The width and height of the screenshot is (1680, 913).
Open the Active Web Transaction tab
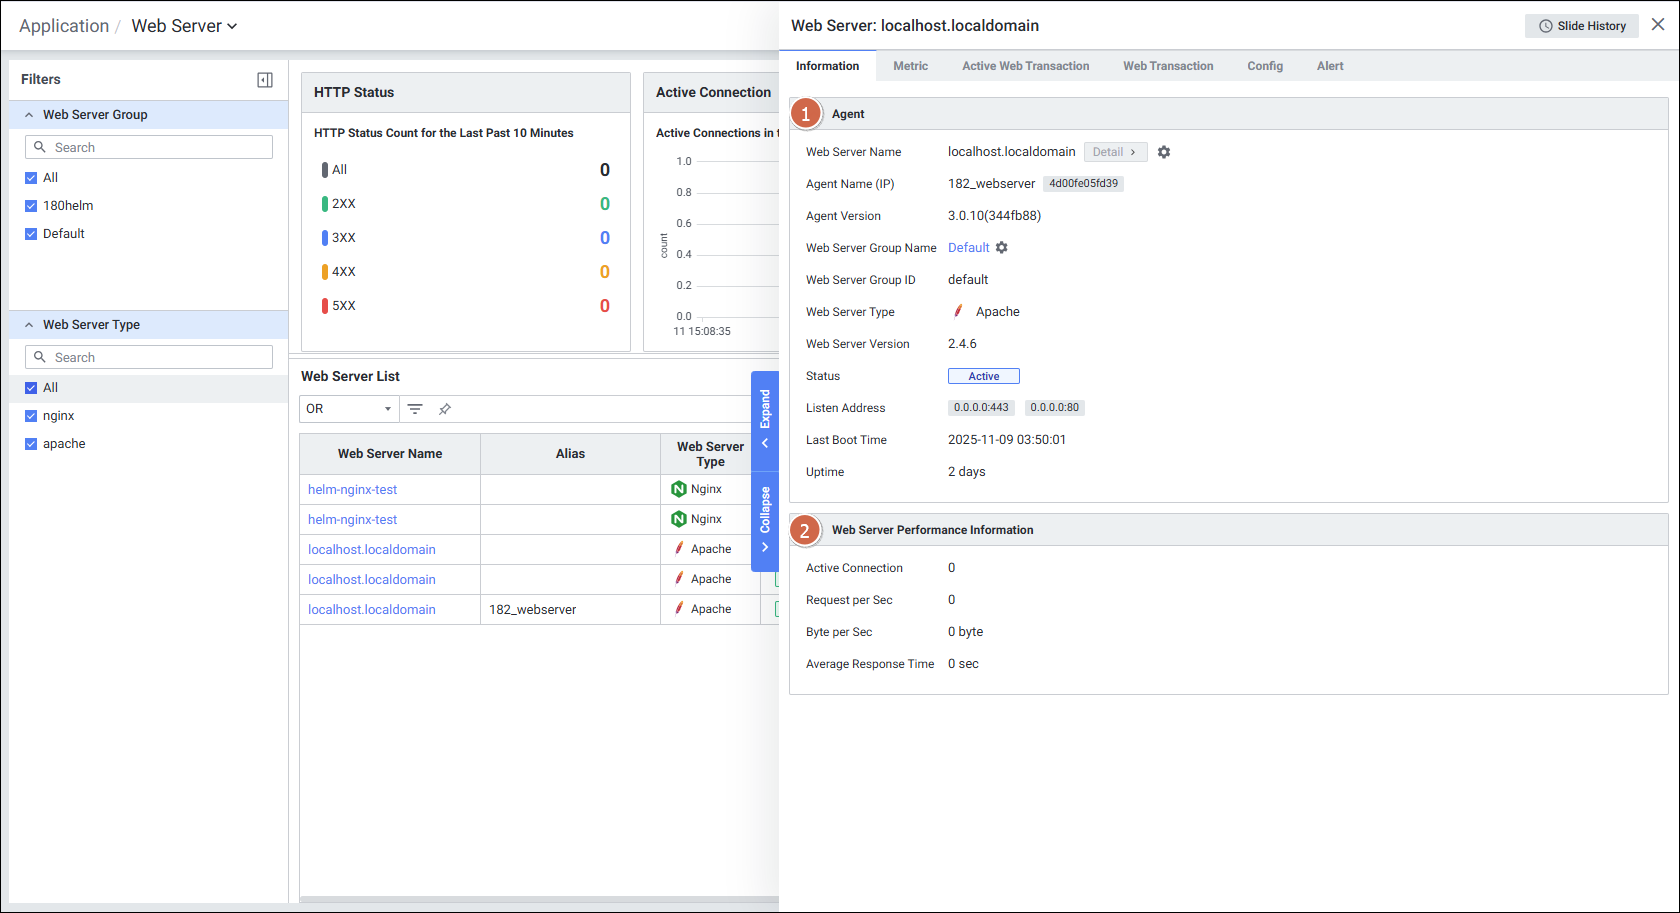[1025, 66]
